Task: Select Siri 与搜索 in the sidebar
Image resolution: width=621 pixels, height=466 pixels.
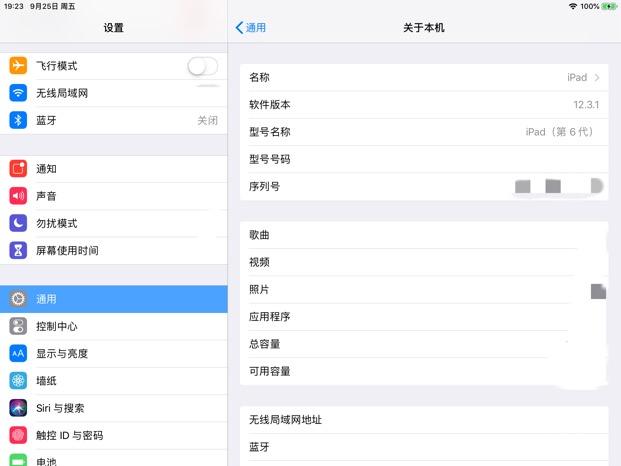Action: (114, 408)
